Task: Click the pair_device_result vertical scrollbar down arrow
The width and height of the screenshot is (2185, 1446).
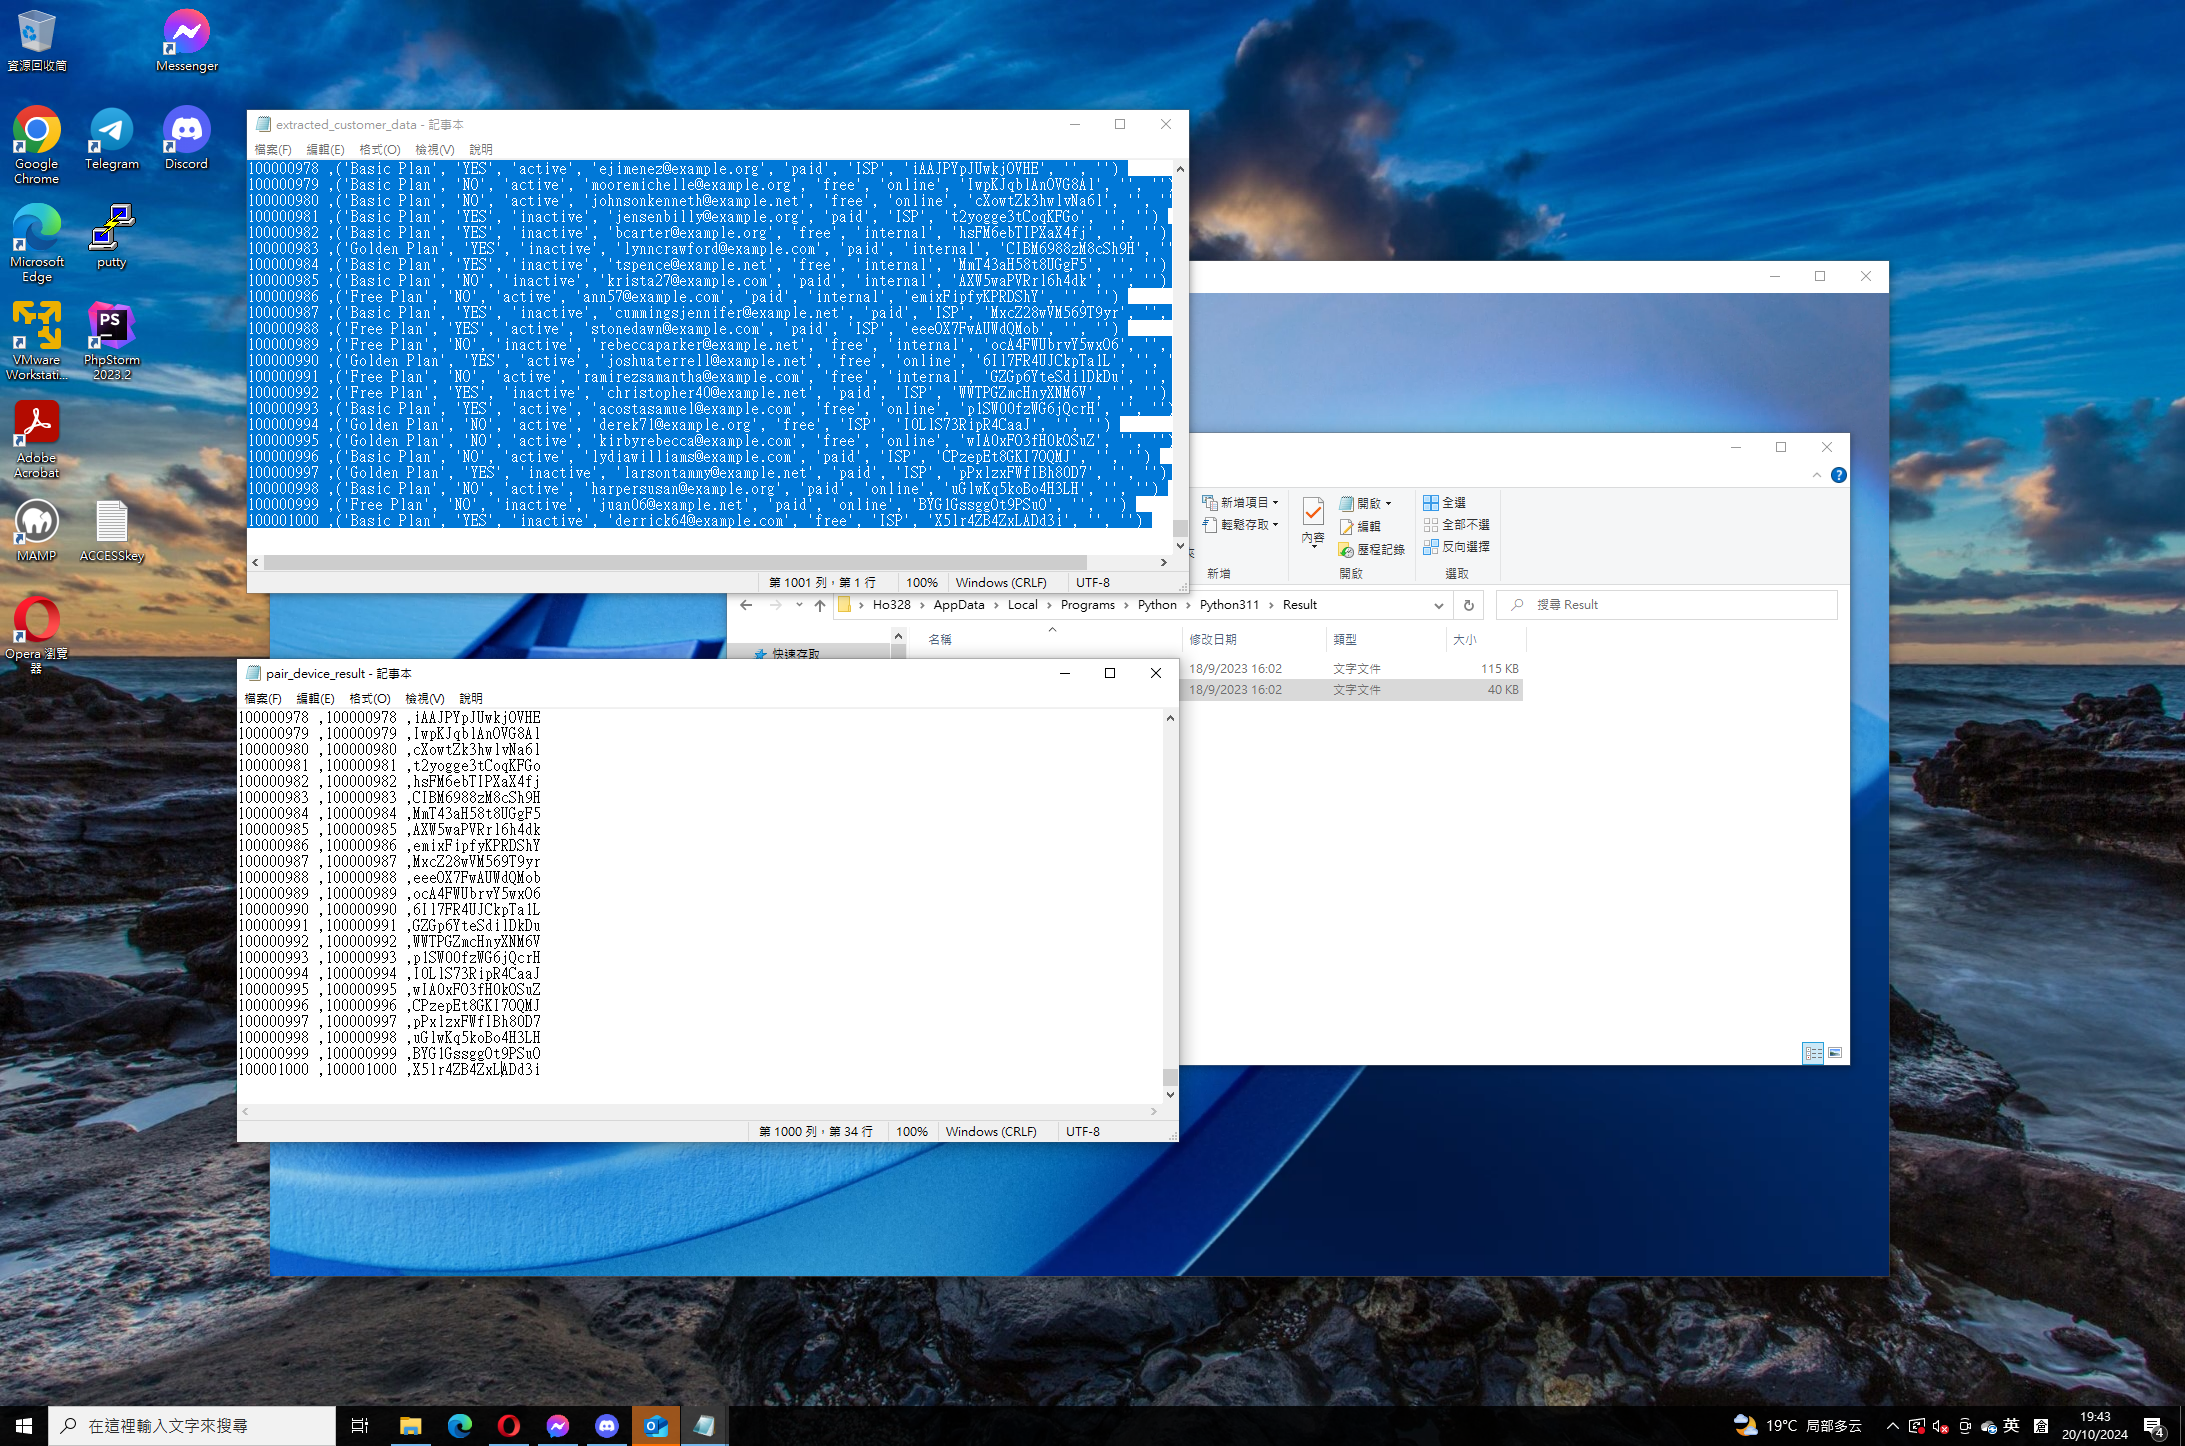Action: pyautogui.click(x=1170, y=1095)
